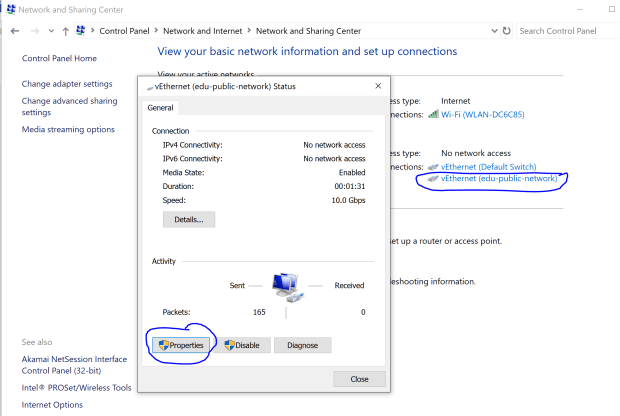Screen dimensions: 620x416
Task: Click the network computers activity icon
Action: (286, 287)
